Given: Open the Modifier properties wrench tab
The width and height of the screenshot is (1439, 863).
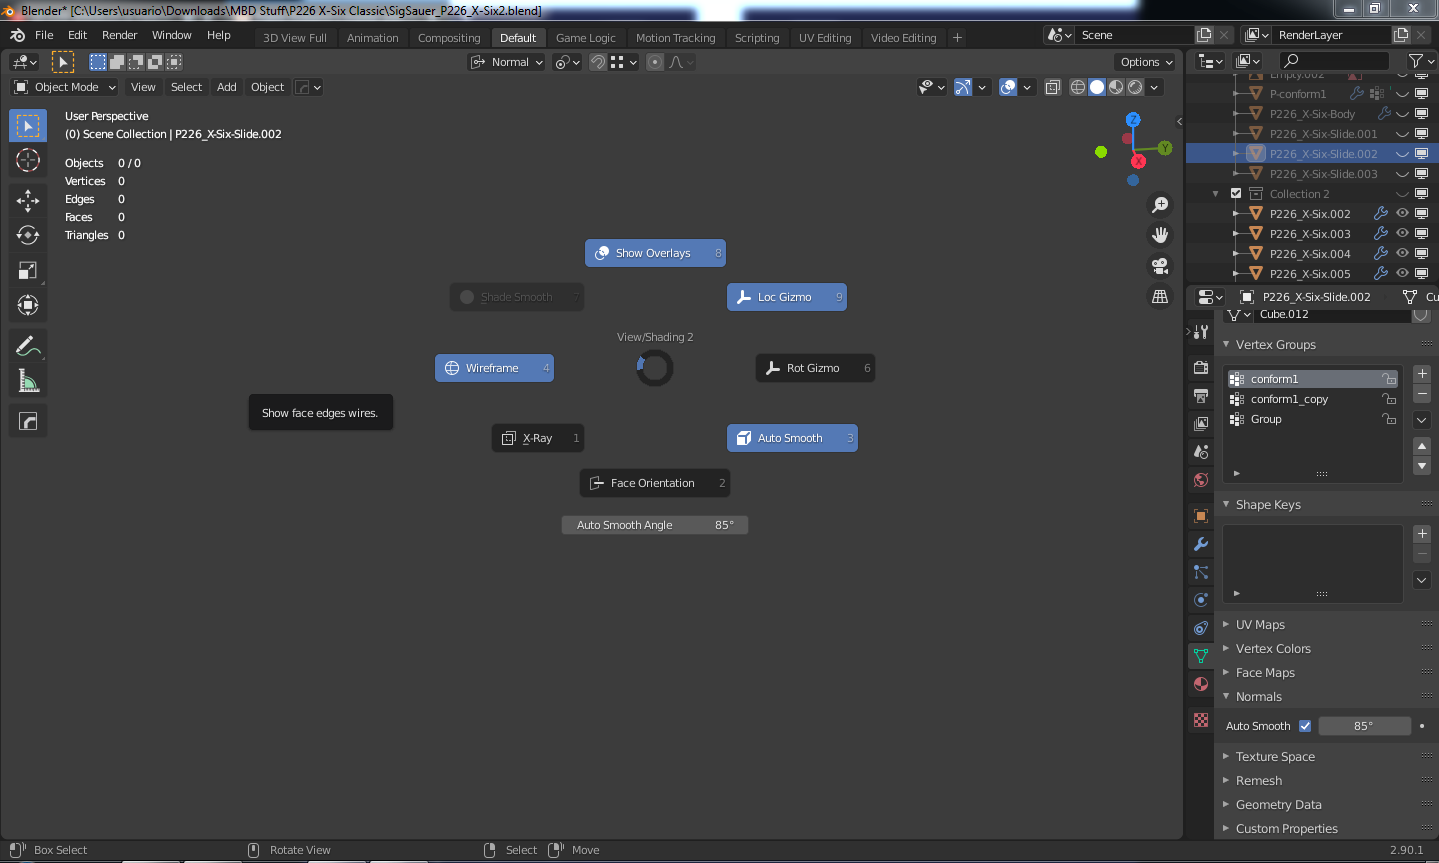Looking at the screenshot, I should pos(1201,544).
